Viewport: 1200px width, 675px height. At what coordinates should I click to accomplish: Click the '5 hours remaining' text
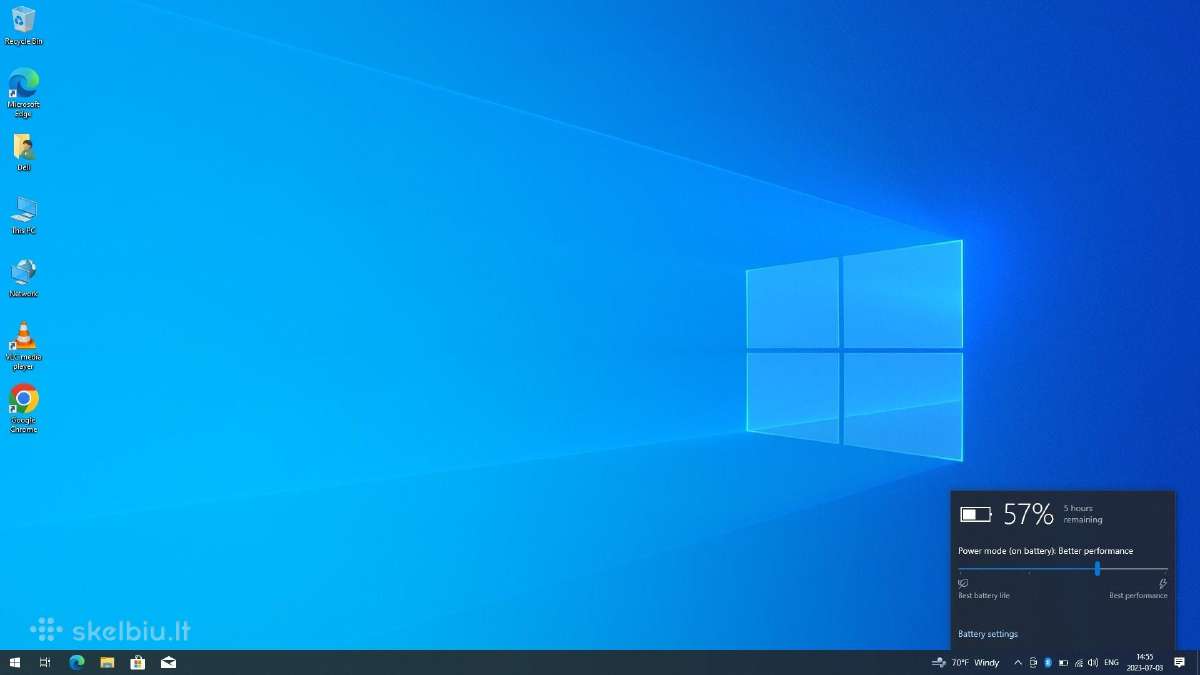[x=1083, y=514]
